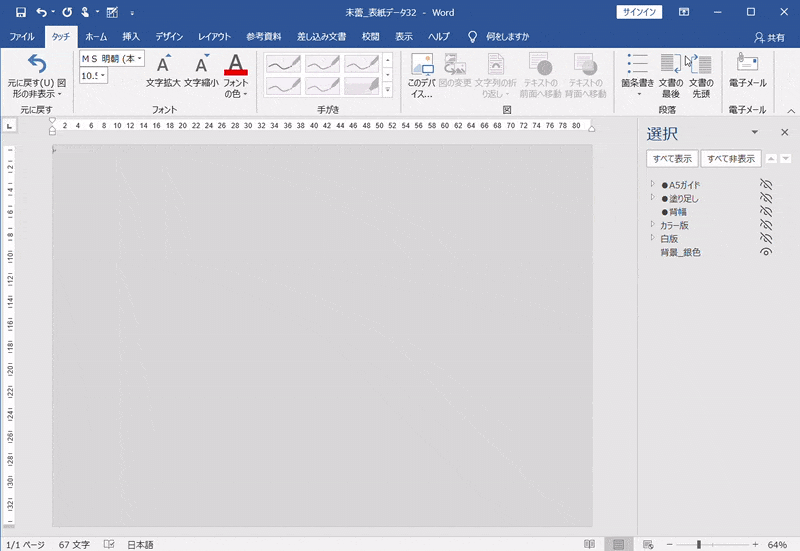This screenshot has width=800, height=551.
Task: Close the 選択 pane
Action: tap(785, 132)
